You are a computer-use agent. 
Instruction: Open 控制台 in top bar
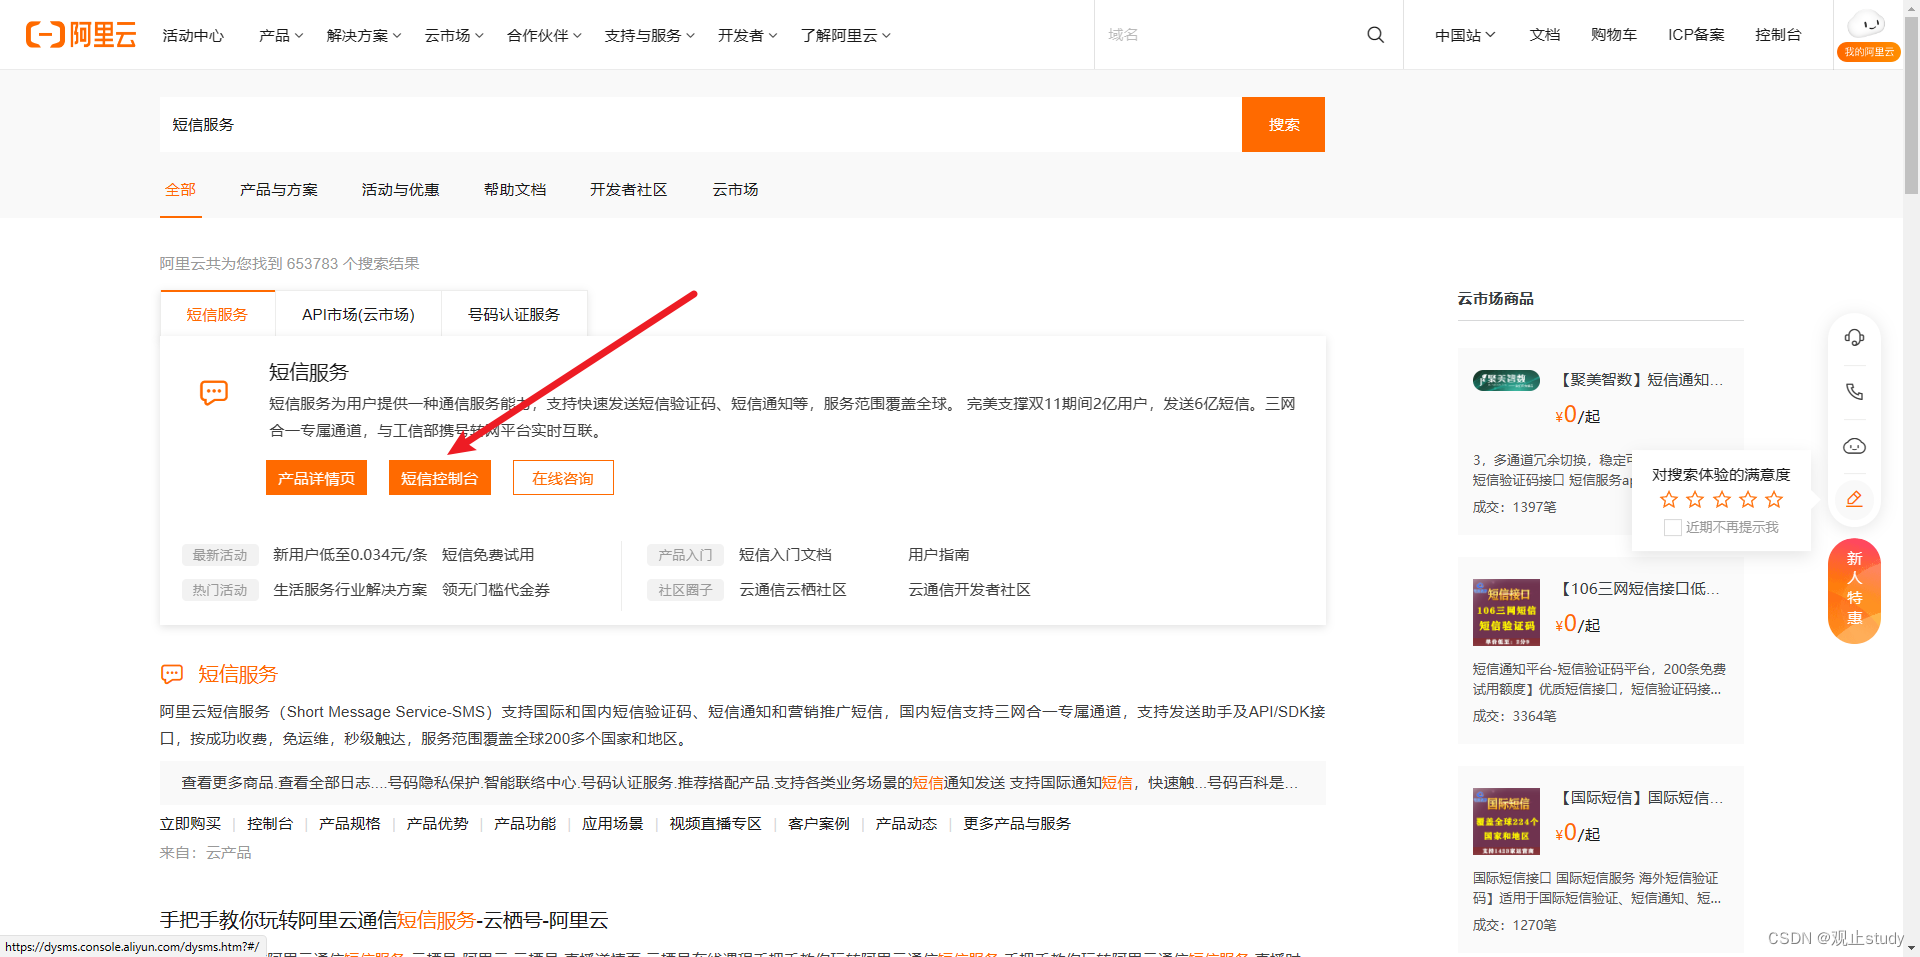pos(1778,35)
